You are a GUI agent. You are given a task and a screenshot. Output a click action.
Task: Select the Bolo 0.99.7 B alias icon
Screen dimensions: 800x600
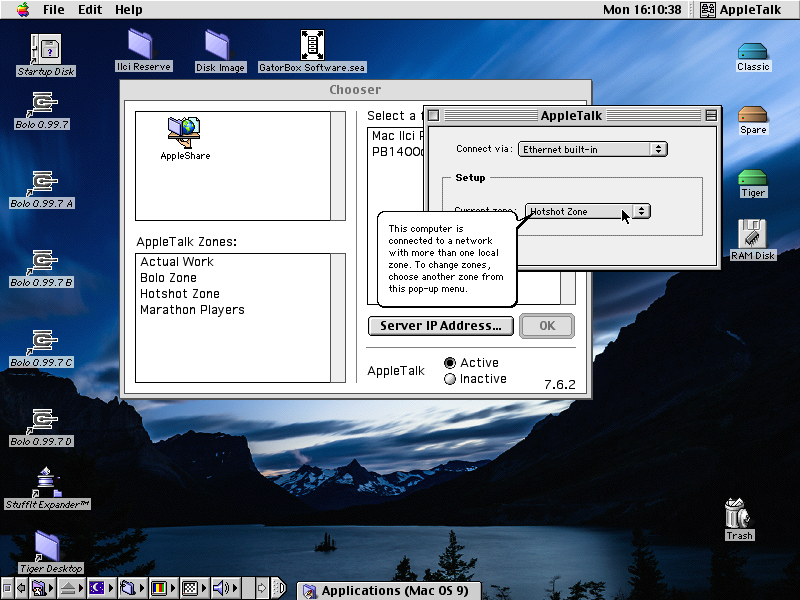(43, 262)
